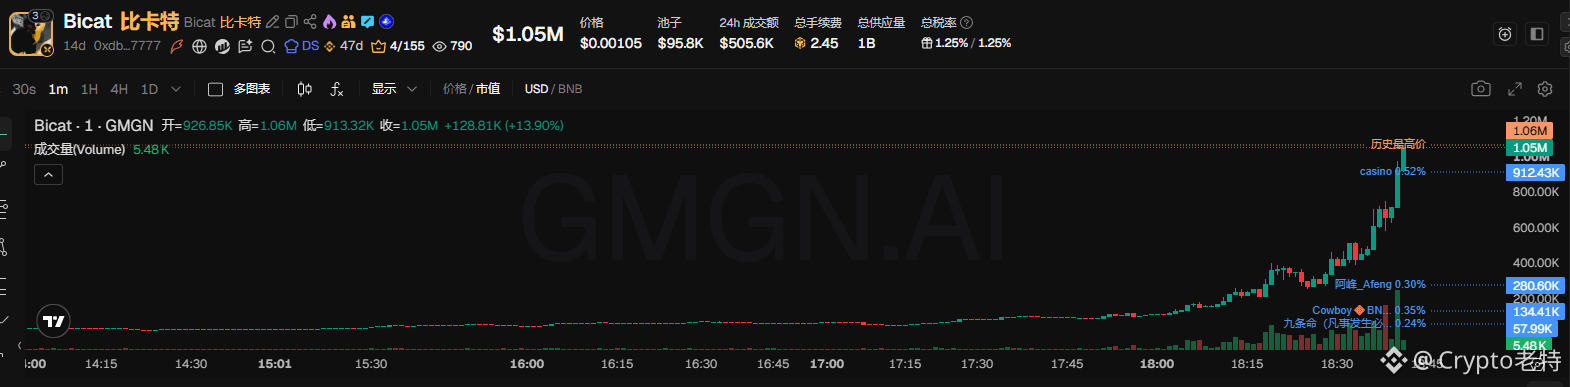
Task: Click the 16:00 time axis label
Action: coord(527,364)
